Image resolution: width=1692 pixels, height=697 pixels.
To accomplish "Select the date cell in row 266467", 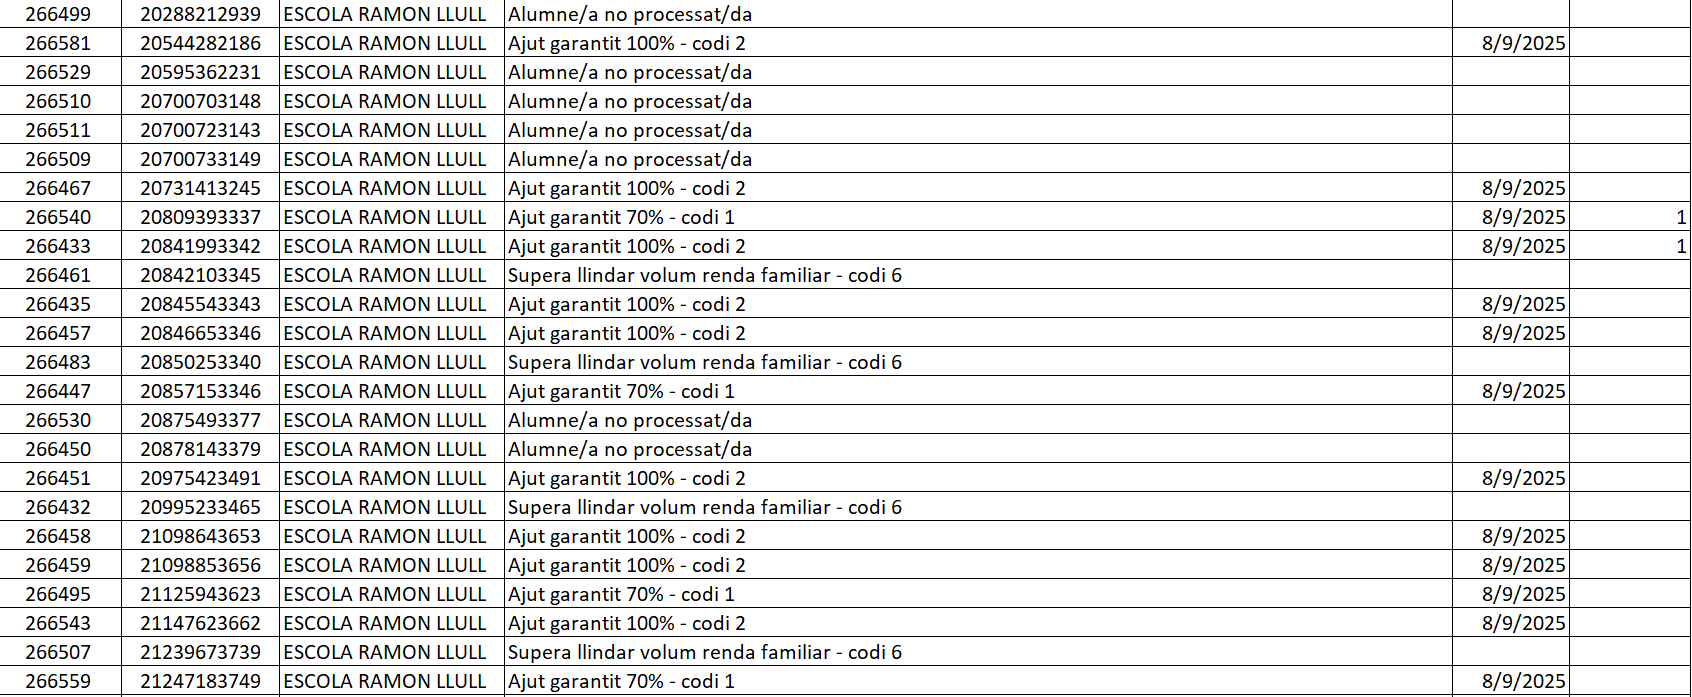I will pos(1523,188).
